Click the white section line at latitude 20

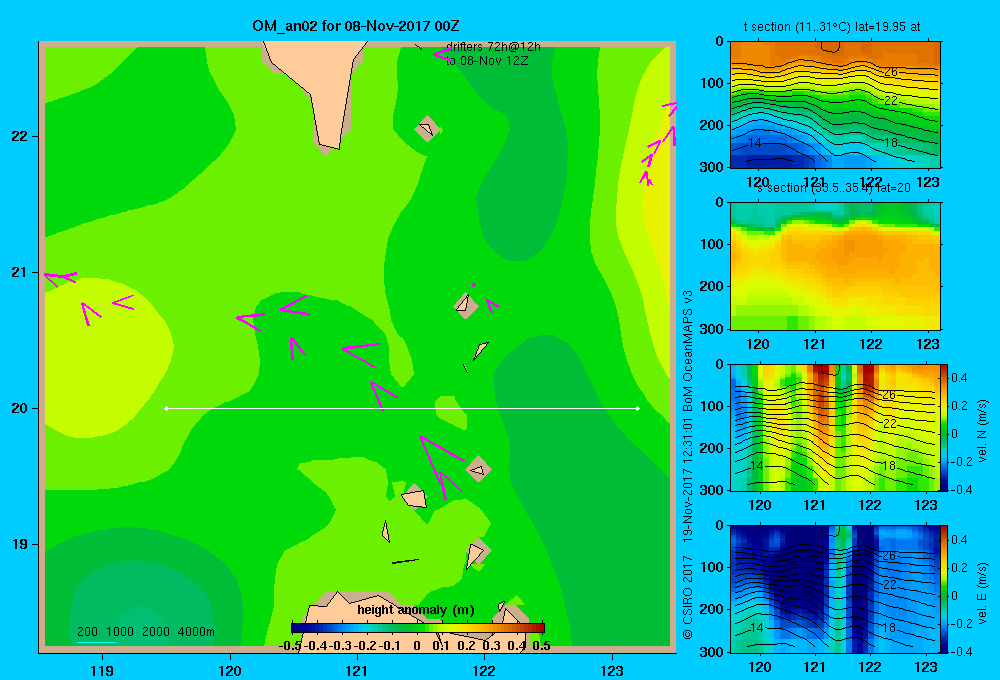coord(402,408)
